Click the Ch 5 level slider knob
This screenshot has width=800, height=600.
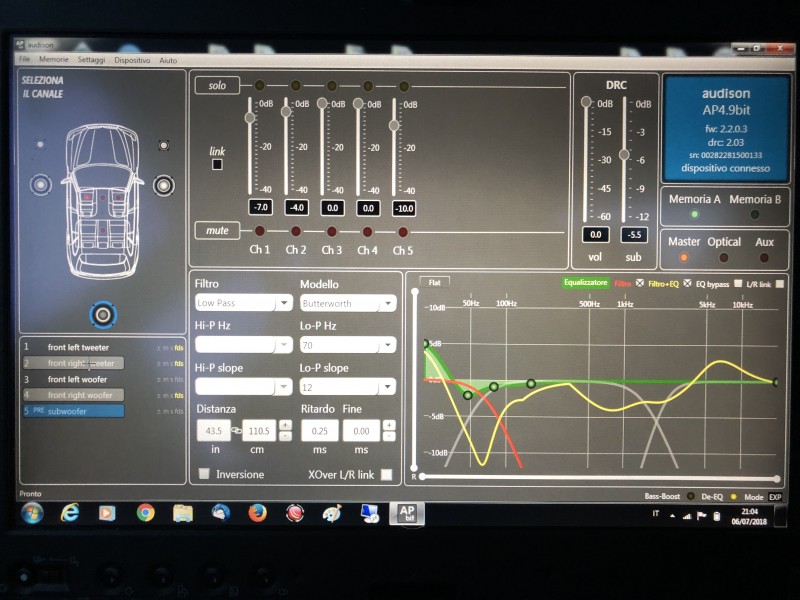pos(394,125)
